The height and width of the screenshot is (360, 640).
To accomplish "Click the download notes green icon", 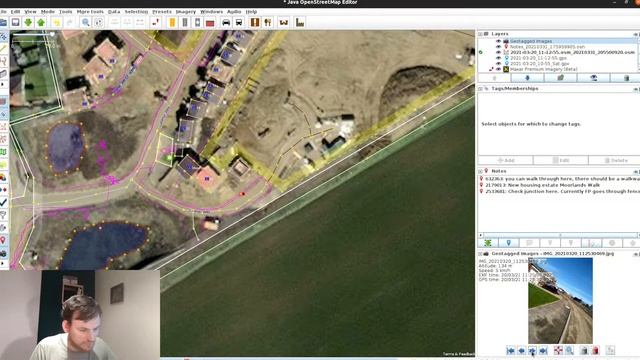I will 488,243.
